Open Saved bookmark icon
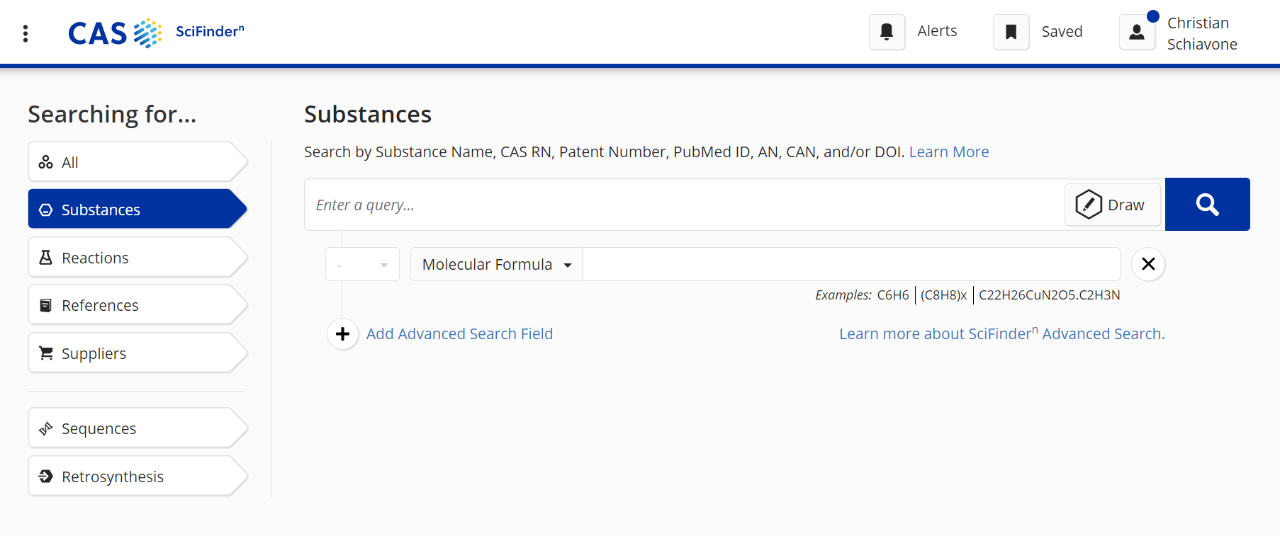The image size is (1280, 536). pyautogui.click(x=1011, y=32)
